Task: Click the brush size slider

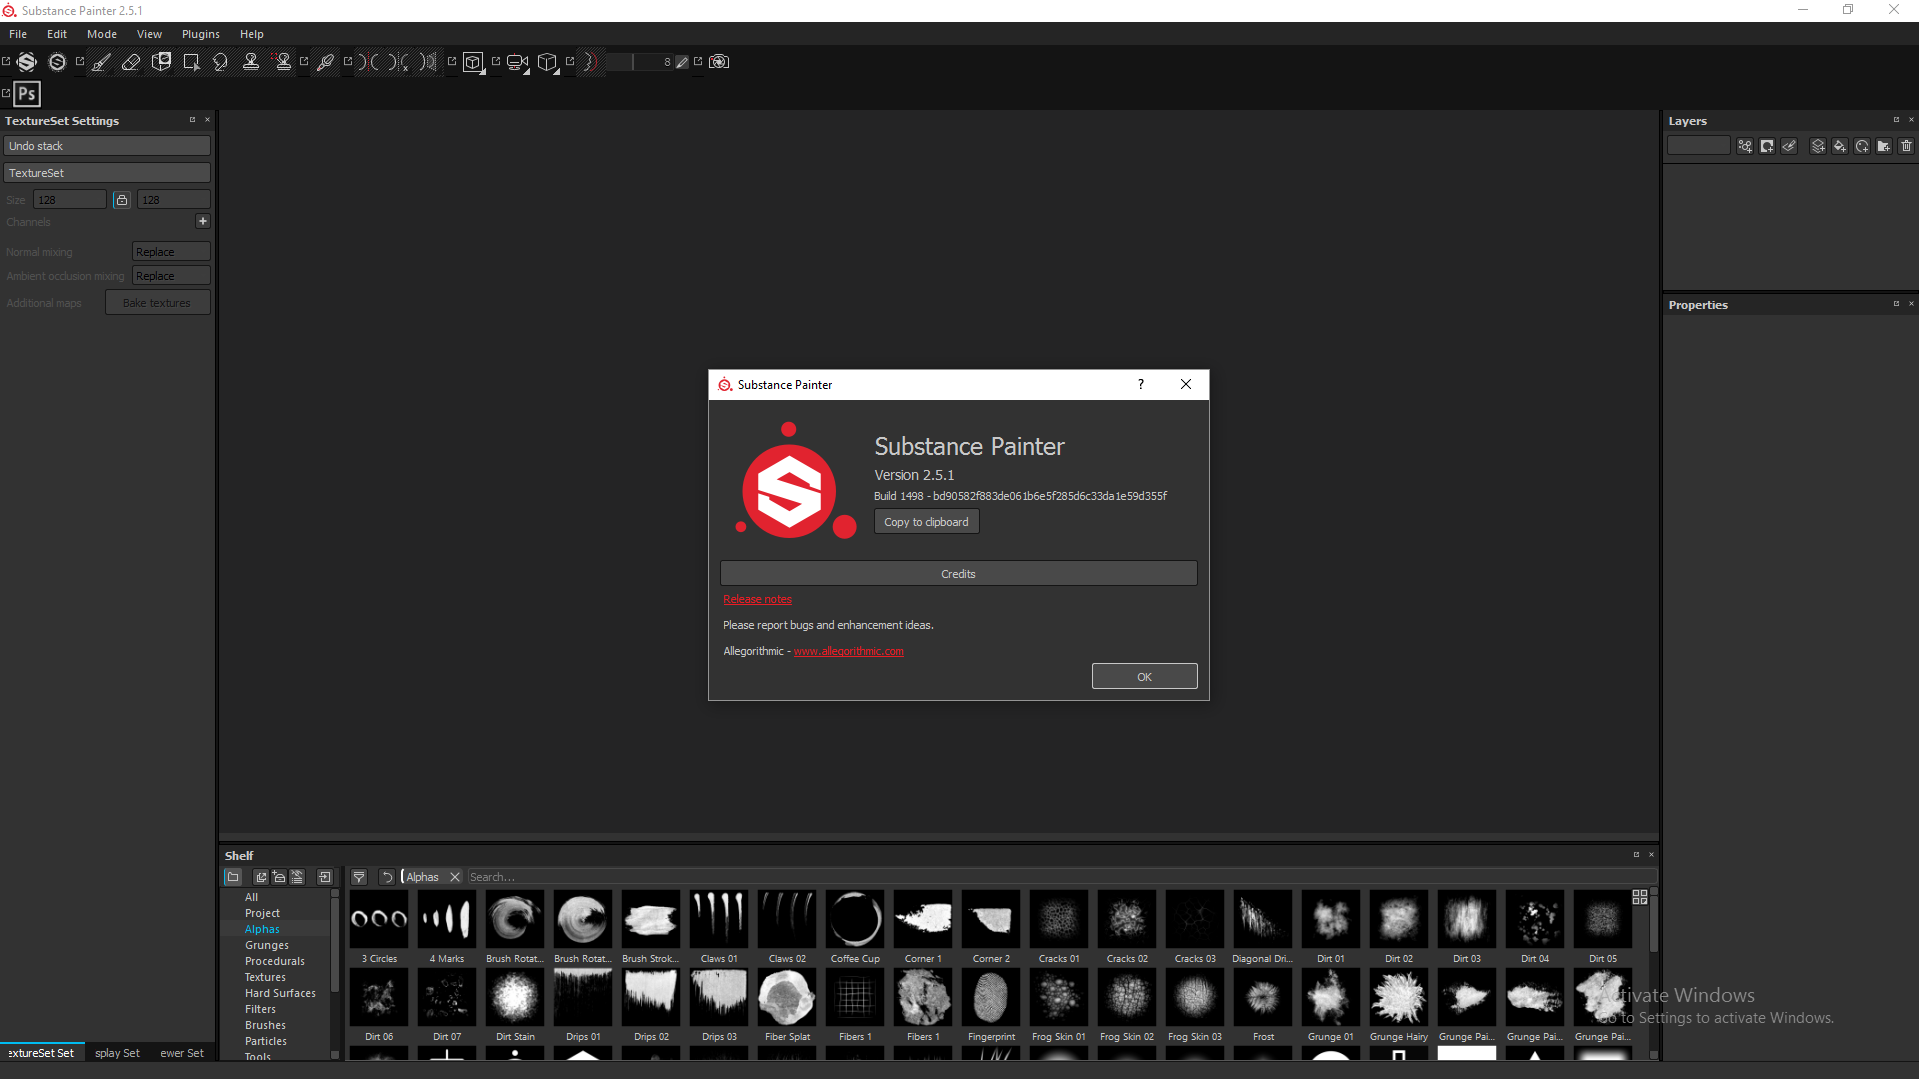Action: coord(640,62)
